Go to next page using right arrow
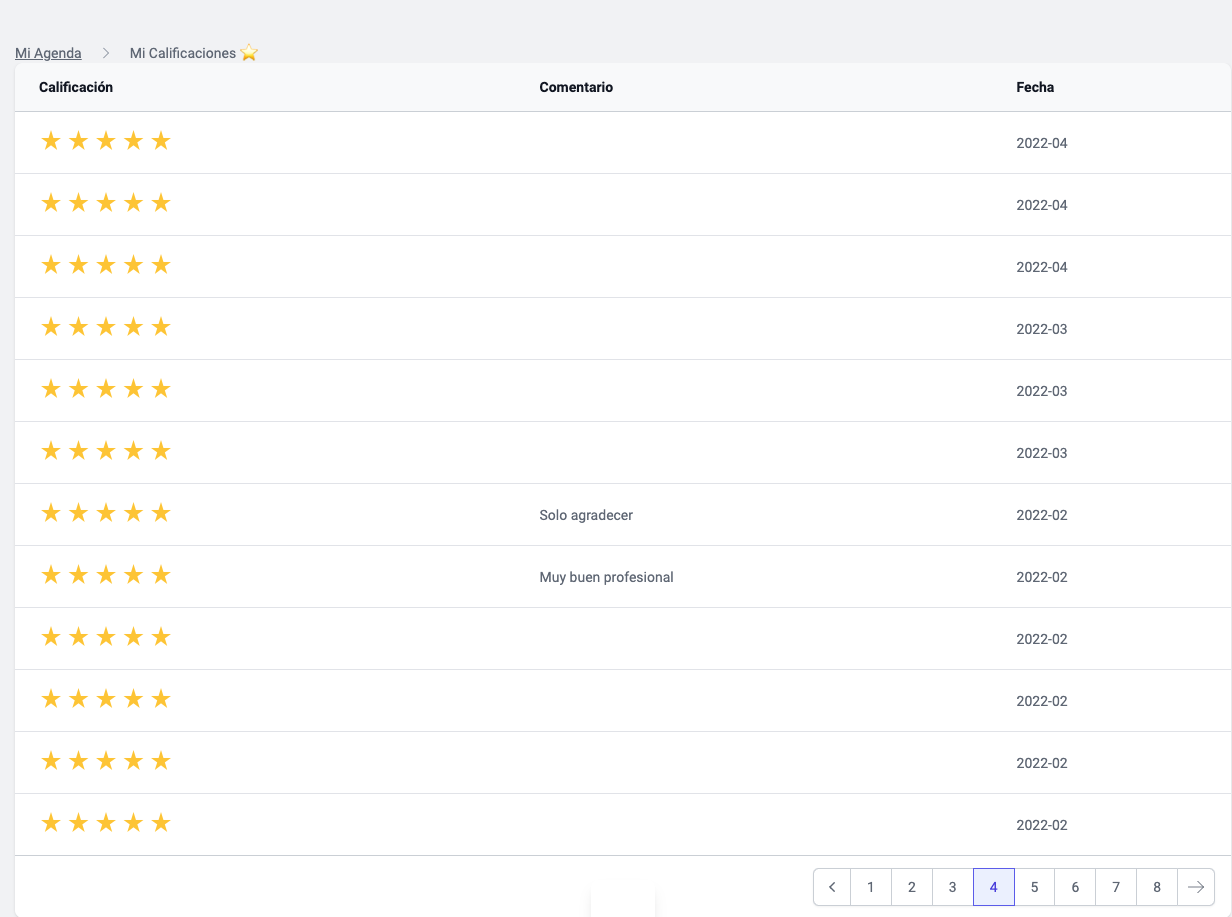This screenshot has width=1232, height=917. (x=1195, y=887)
